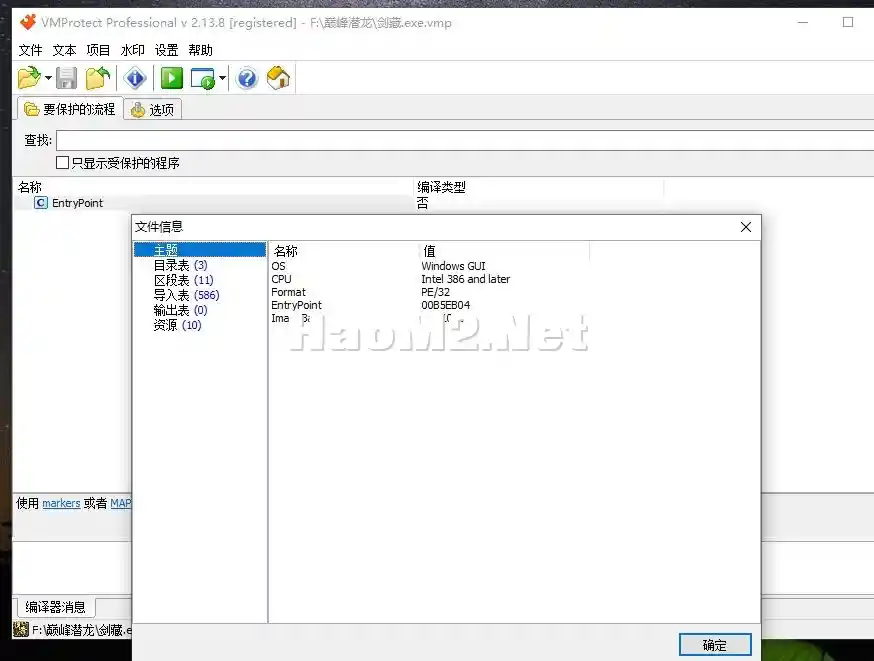Click the EntryPoint name in file info
874x661 pixels.
pyautogui.click(x=296, y=305)
